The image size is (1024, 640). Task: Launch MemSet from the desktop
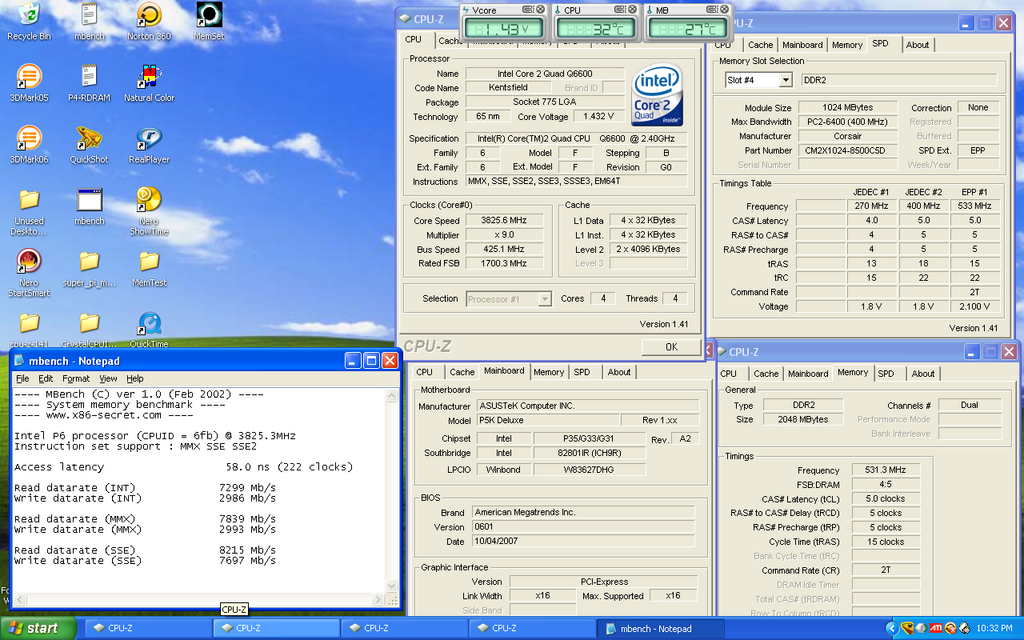click(209, 21)
